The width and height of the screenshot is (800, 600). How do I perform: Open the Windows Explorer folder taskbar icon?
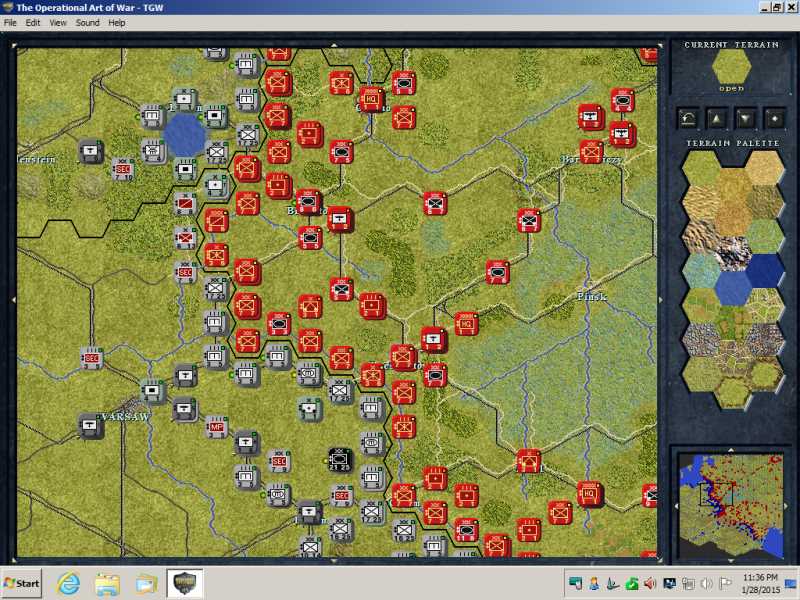pos(107,584)
